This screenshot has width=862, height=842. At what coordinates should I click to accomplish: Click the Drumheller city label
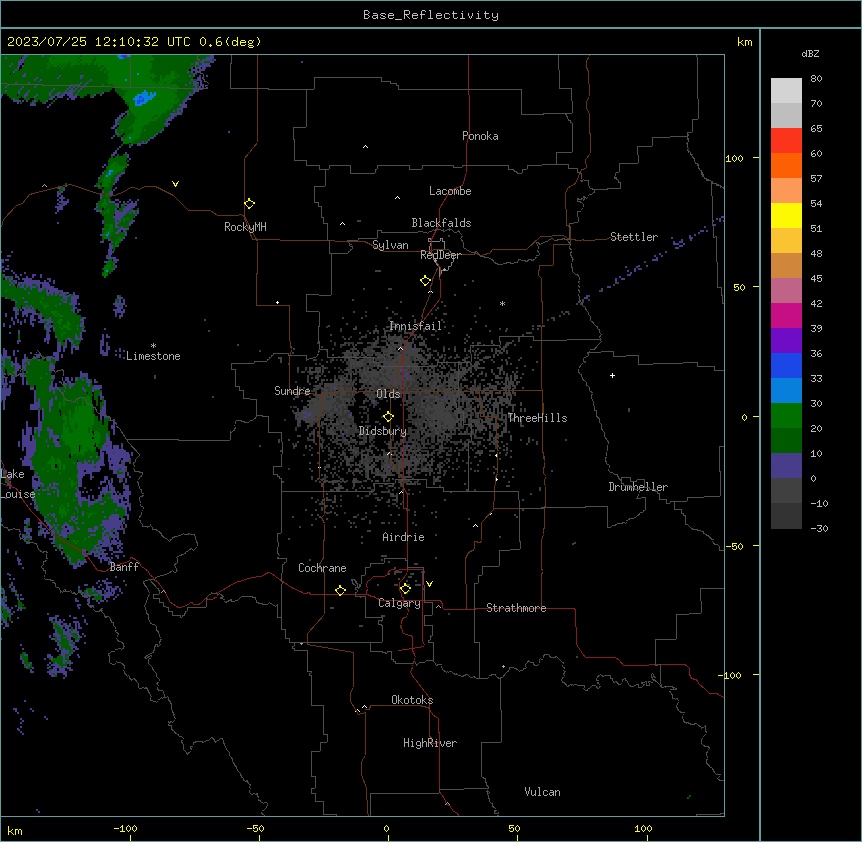tap(638, 487)
